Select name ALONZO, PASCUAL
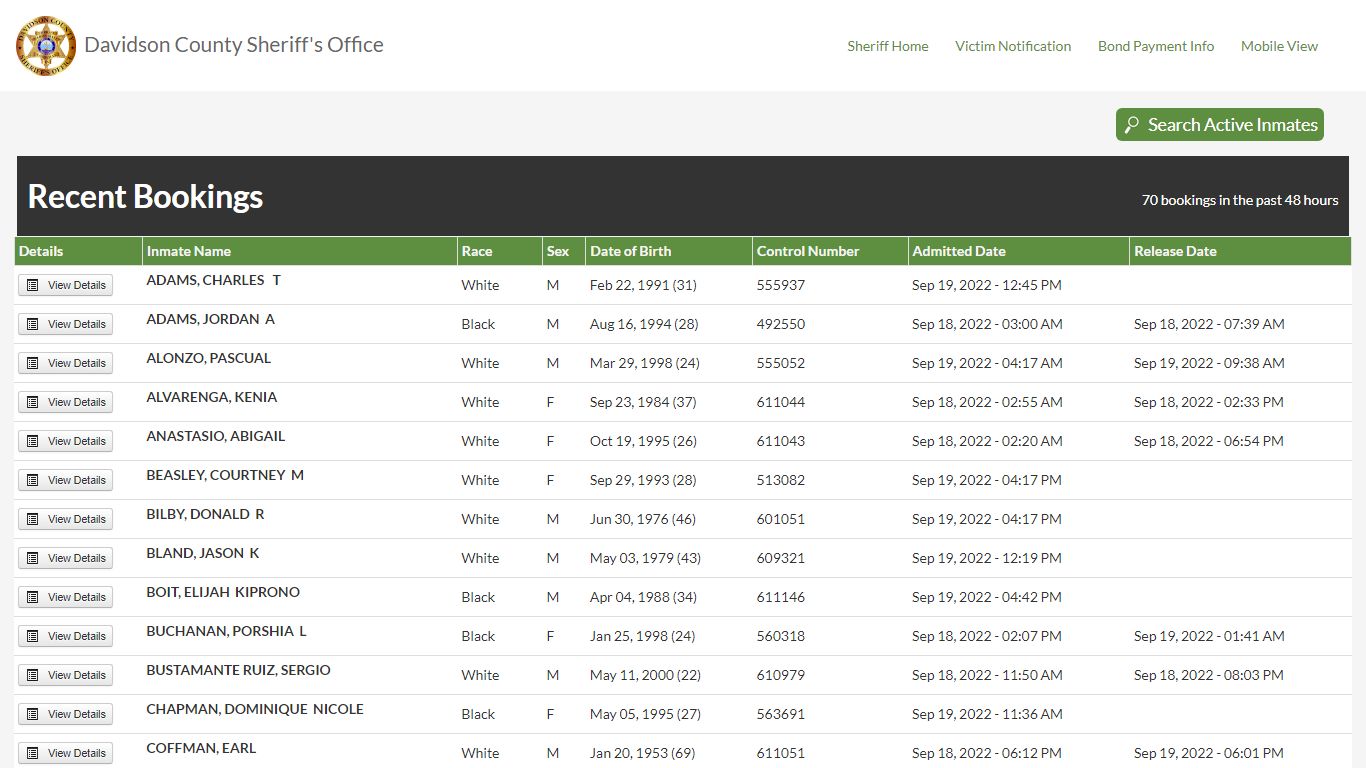The image size is (1366, 768). click(x=208, y=358)
